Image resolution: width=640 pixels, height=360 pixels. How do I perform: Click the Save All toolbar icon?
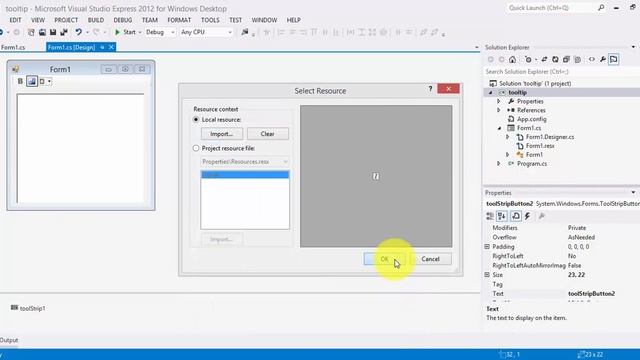[64, 32]
